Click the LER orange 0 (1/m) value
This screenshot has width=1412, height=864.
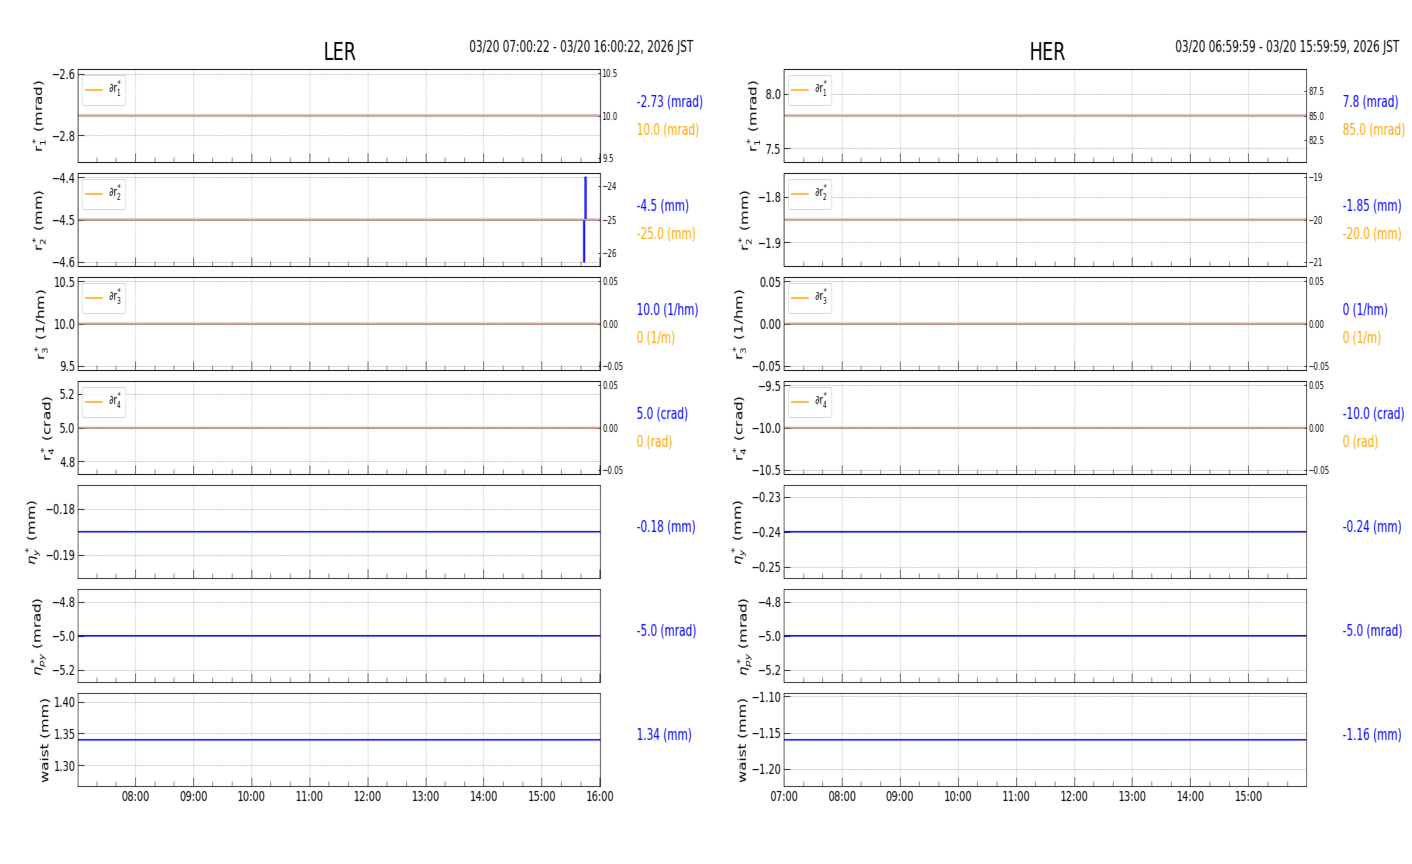[x=655, y=338]
